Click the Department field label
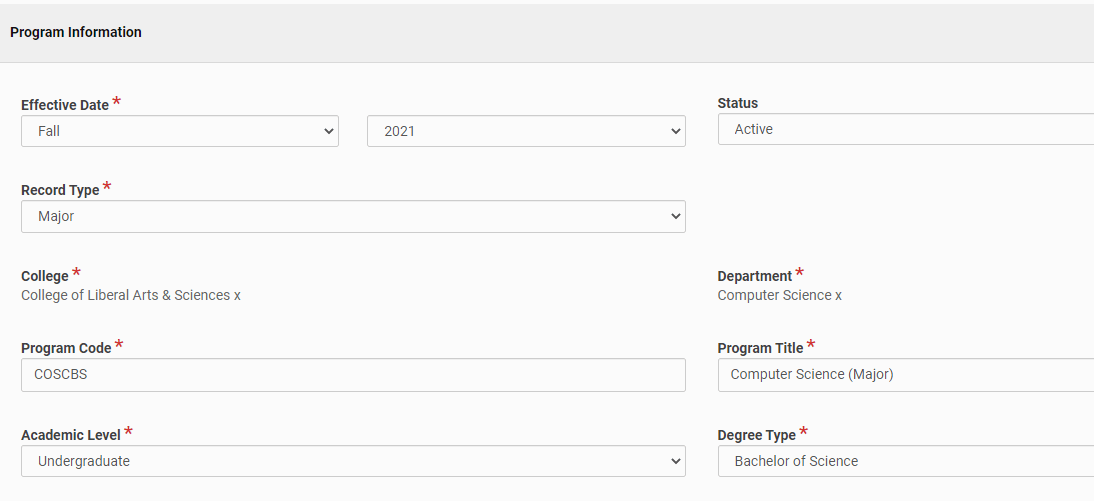 [755, 276]
